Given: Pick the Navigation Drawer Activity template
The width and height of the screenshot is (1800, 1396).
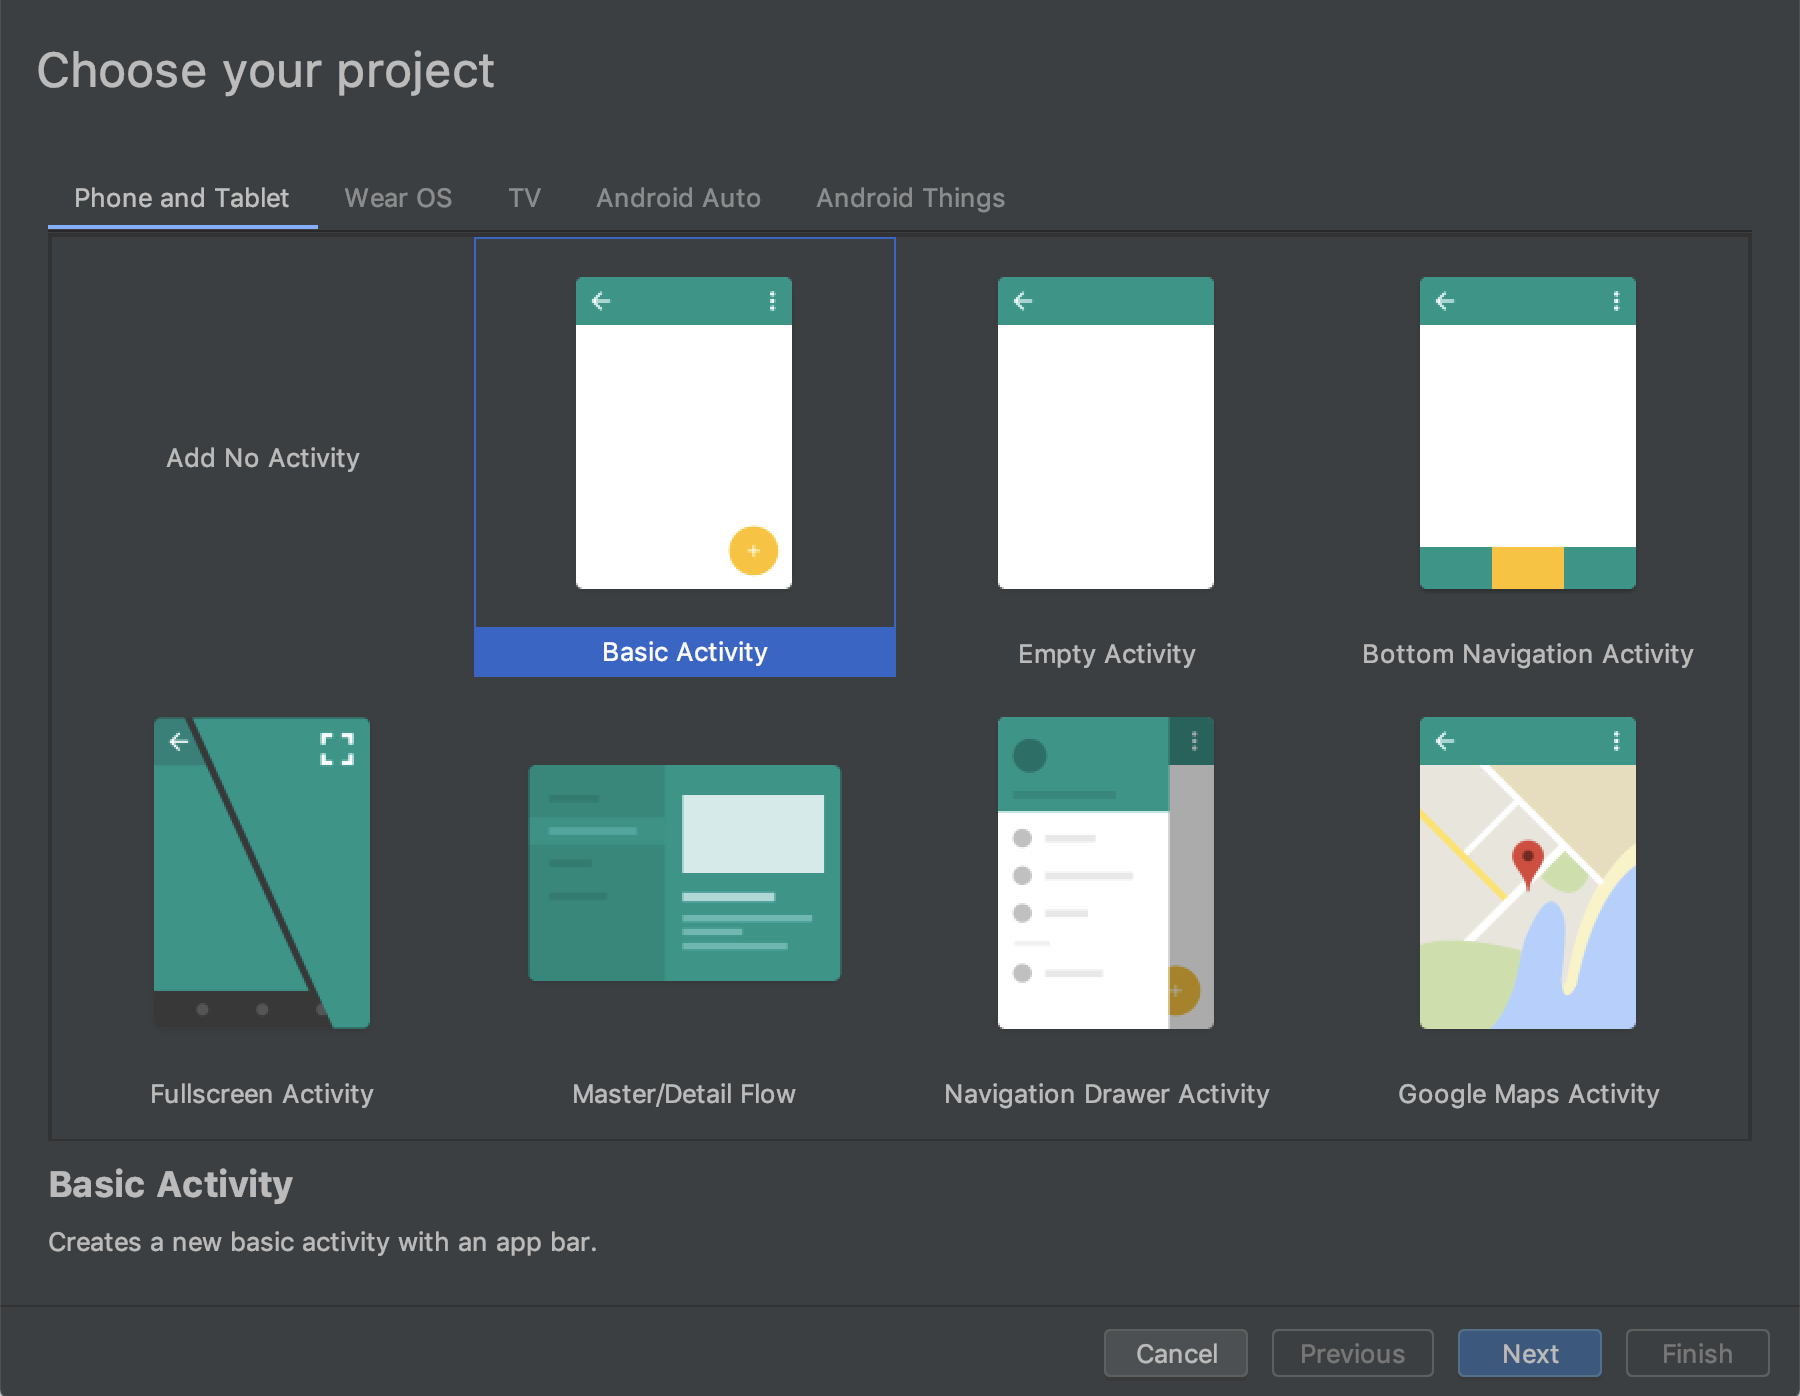Looking at the screenshot, I should coord(1105,872).
